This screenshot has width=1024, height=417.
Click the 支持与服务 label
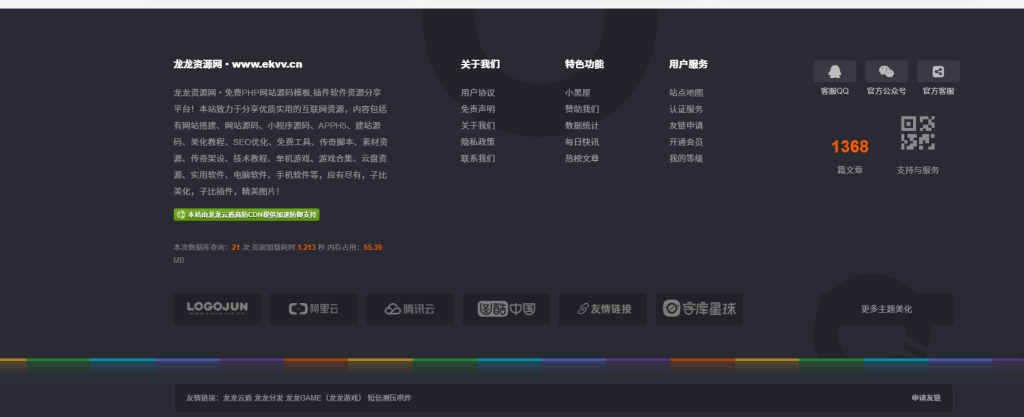pos(918,170)
